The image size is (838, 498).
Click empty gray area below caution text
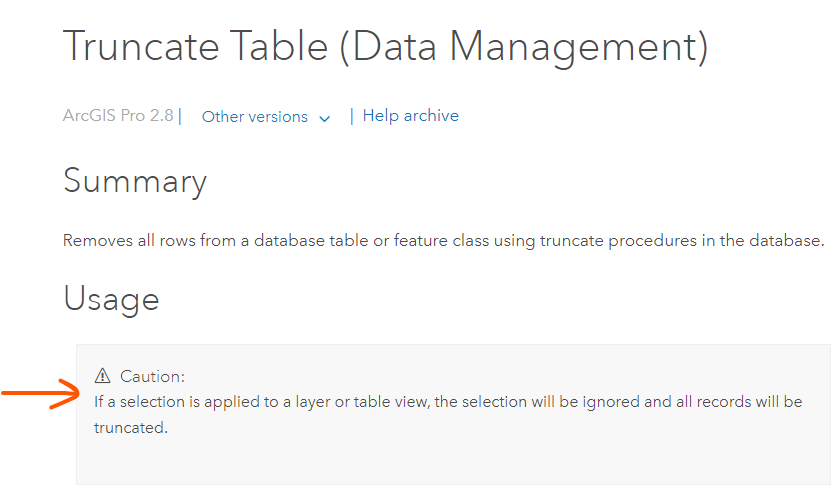(x=450, y=460)
